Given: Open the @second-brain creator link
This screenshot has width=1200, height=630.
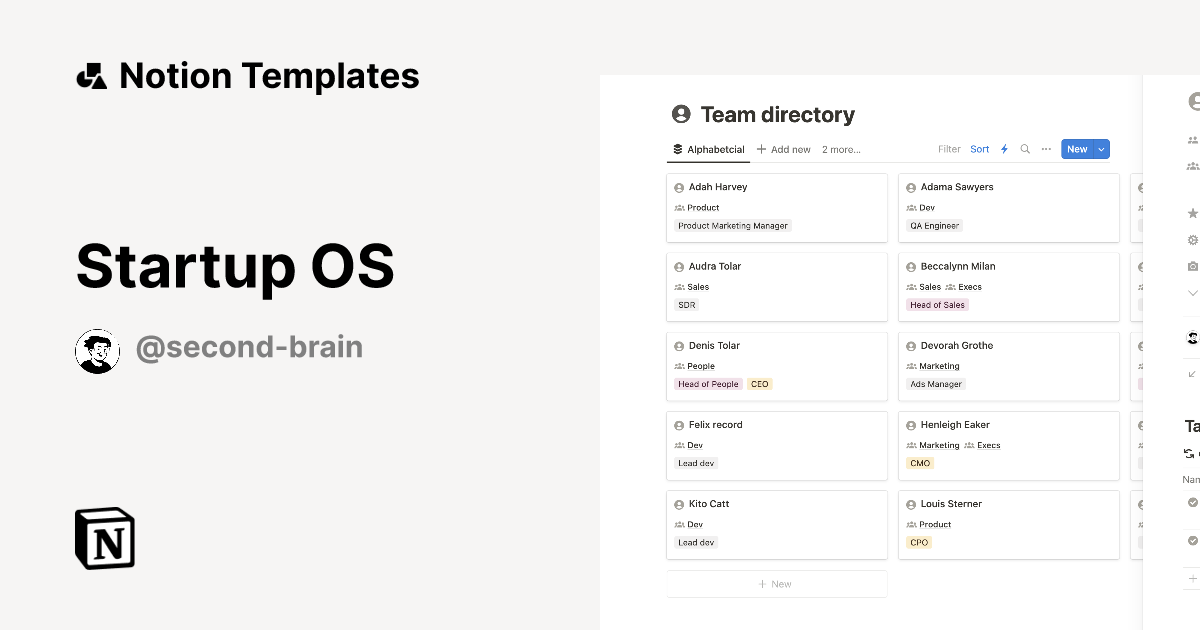Looking at the screenshot, I should (249, 347).
